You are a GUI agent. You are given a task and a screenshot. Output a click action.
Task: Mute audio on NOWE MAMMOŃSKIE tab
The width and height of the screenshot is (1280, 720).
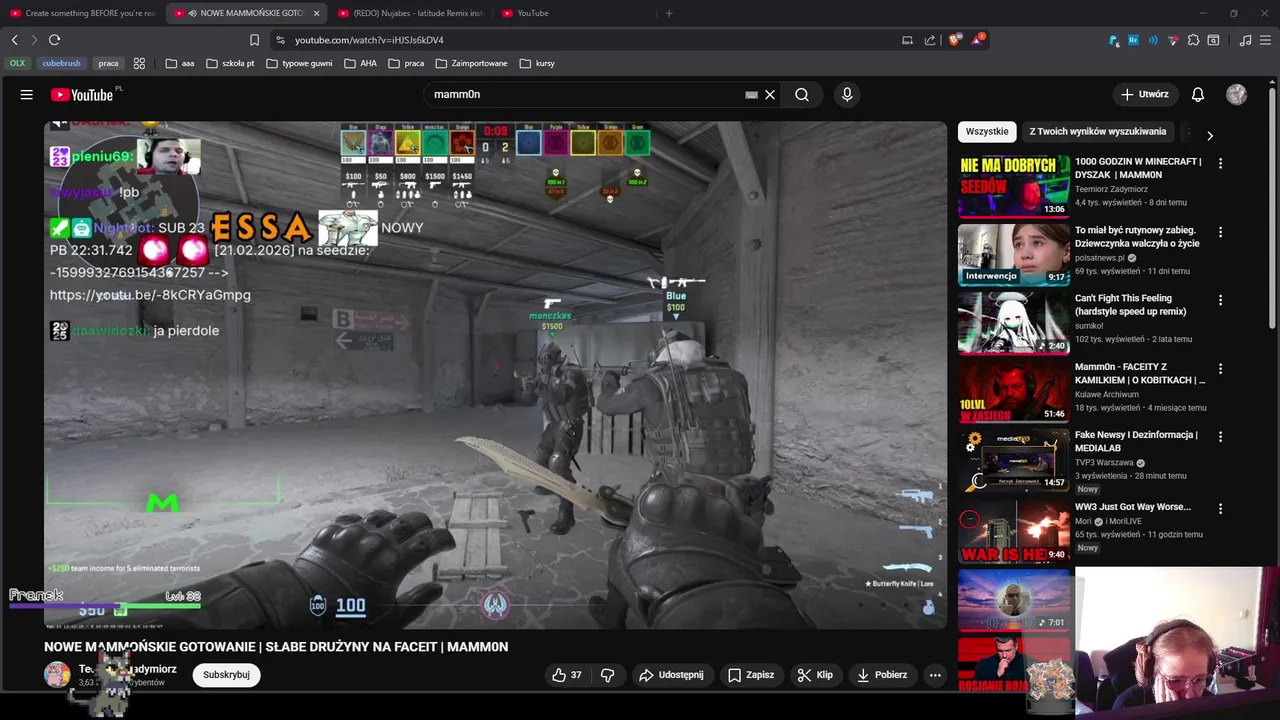(x=192, y=13)
